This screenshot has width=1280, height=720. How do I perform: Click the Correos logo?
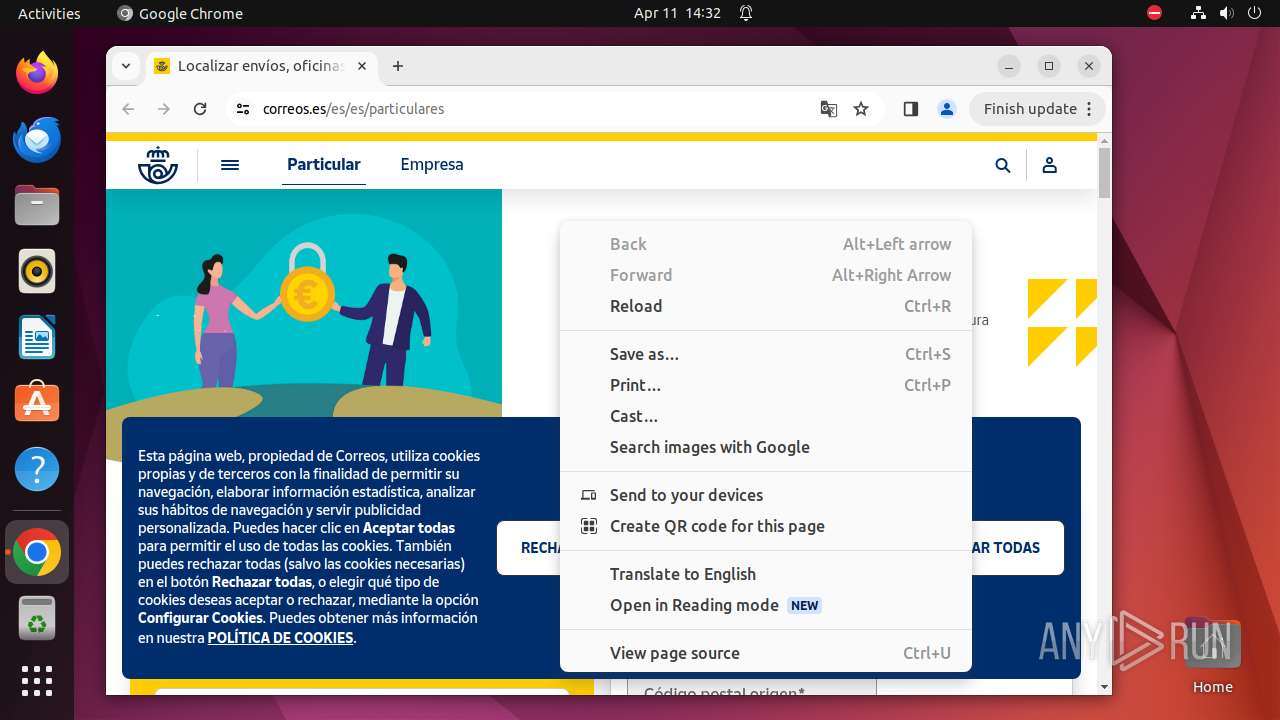158,165
